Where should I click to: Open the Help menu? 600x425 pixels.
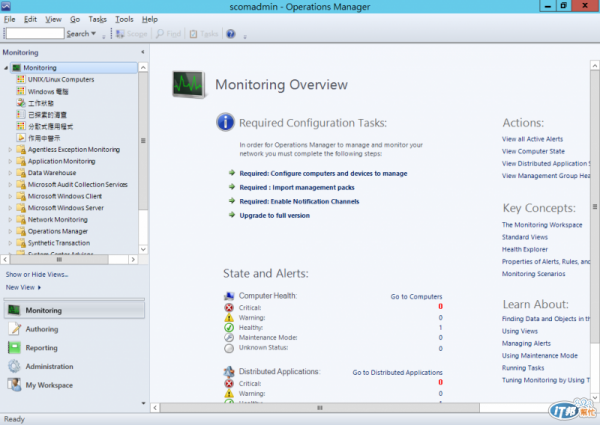point(150,19)
